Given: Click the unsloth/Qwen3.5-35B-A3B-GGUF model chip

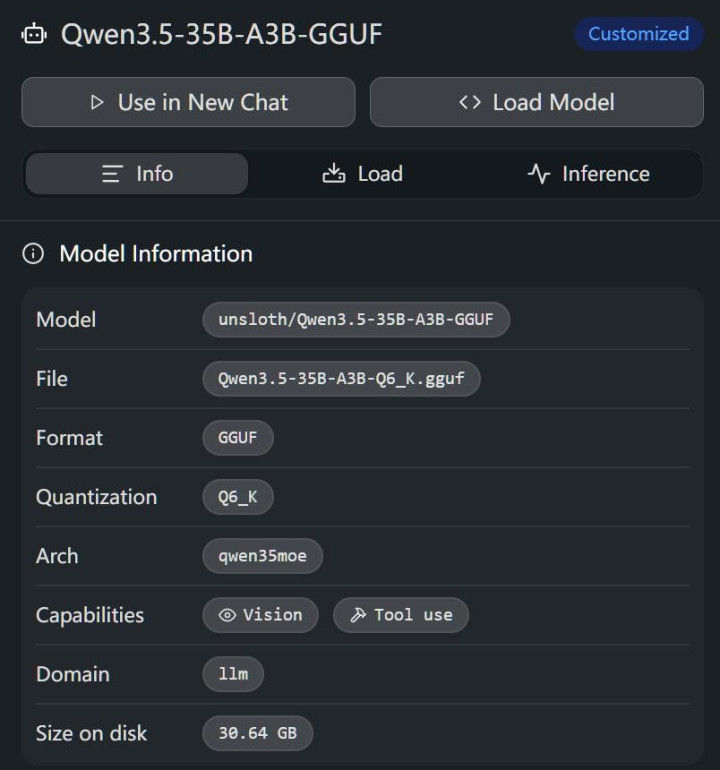Looking at the screenshot, I should (x=356, y=320).
